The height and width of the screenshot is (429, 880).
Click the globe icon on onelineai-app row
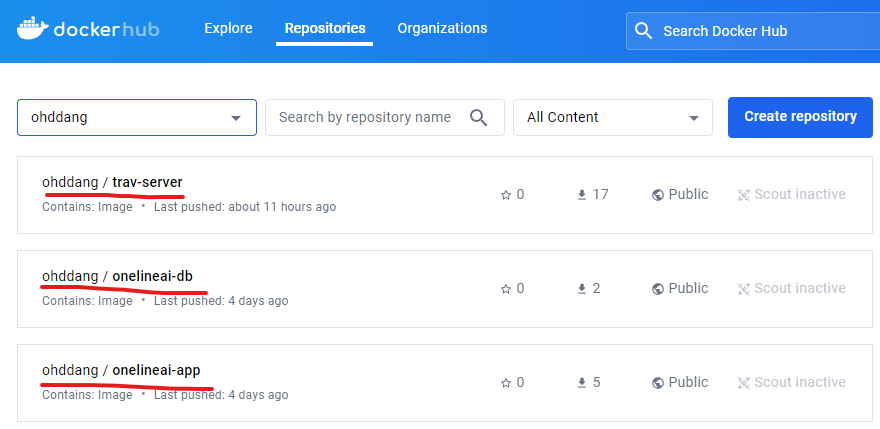pyautogui.click(x=658, y=383)
